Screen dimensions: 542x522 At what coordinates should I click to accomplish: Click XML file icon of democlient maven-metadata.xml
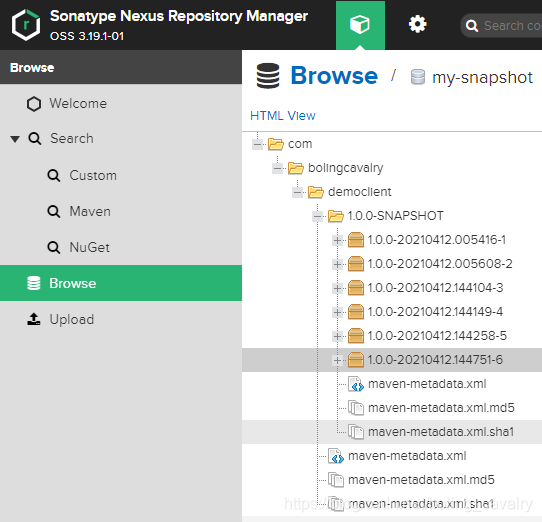point(336,456)
